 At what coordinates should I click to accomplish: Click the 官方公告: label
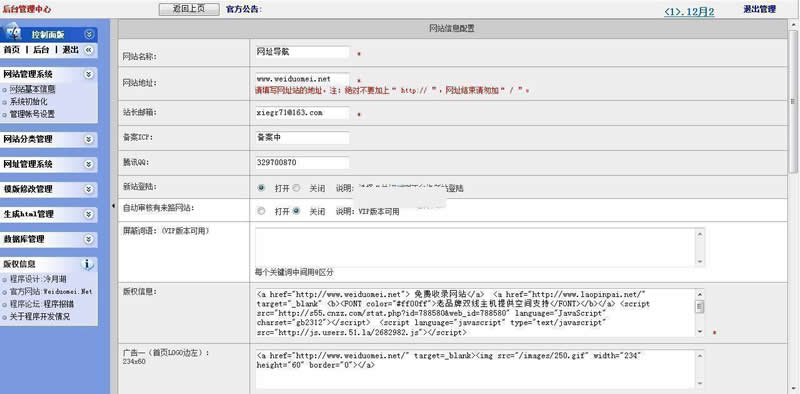coord(244,9)
